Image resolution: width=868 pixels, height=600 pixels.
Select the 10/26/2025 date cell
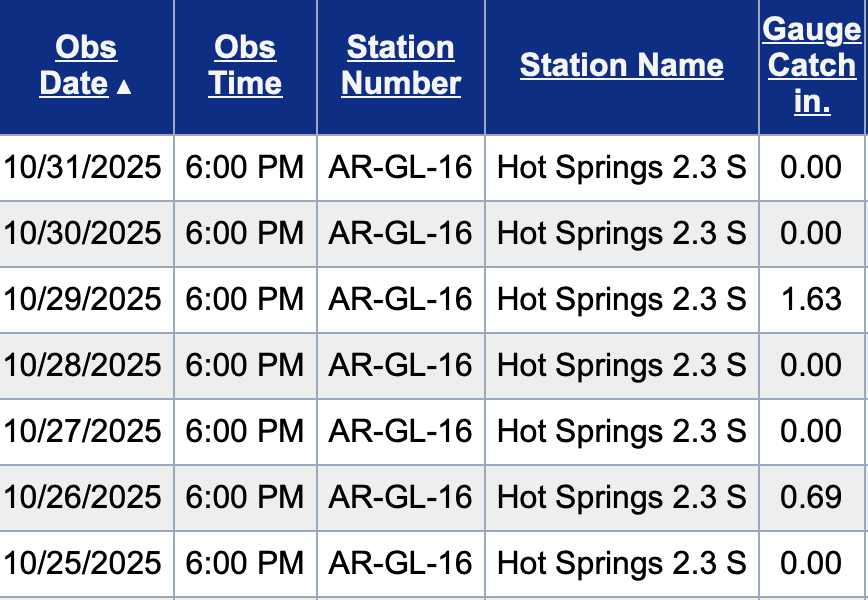(x=82, y=497)
